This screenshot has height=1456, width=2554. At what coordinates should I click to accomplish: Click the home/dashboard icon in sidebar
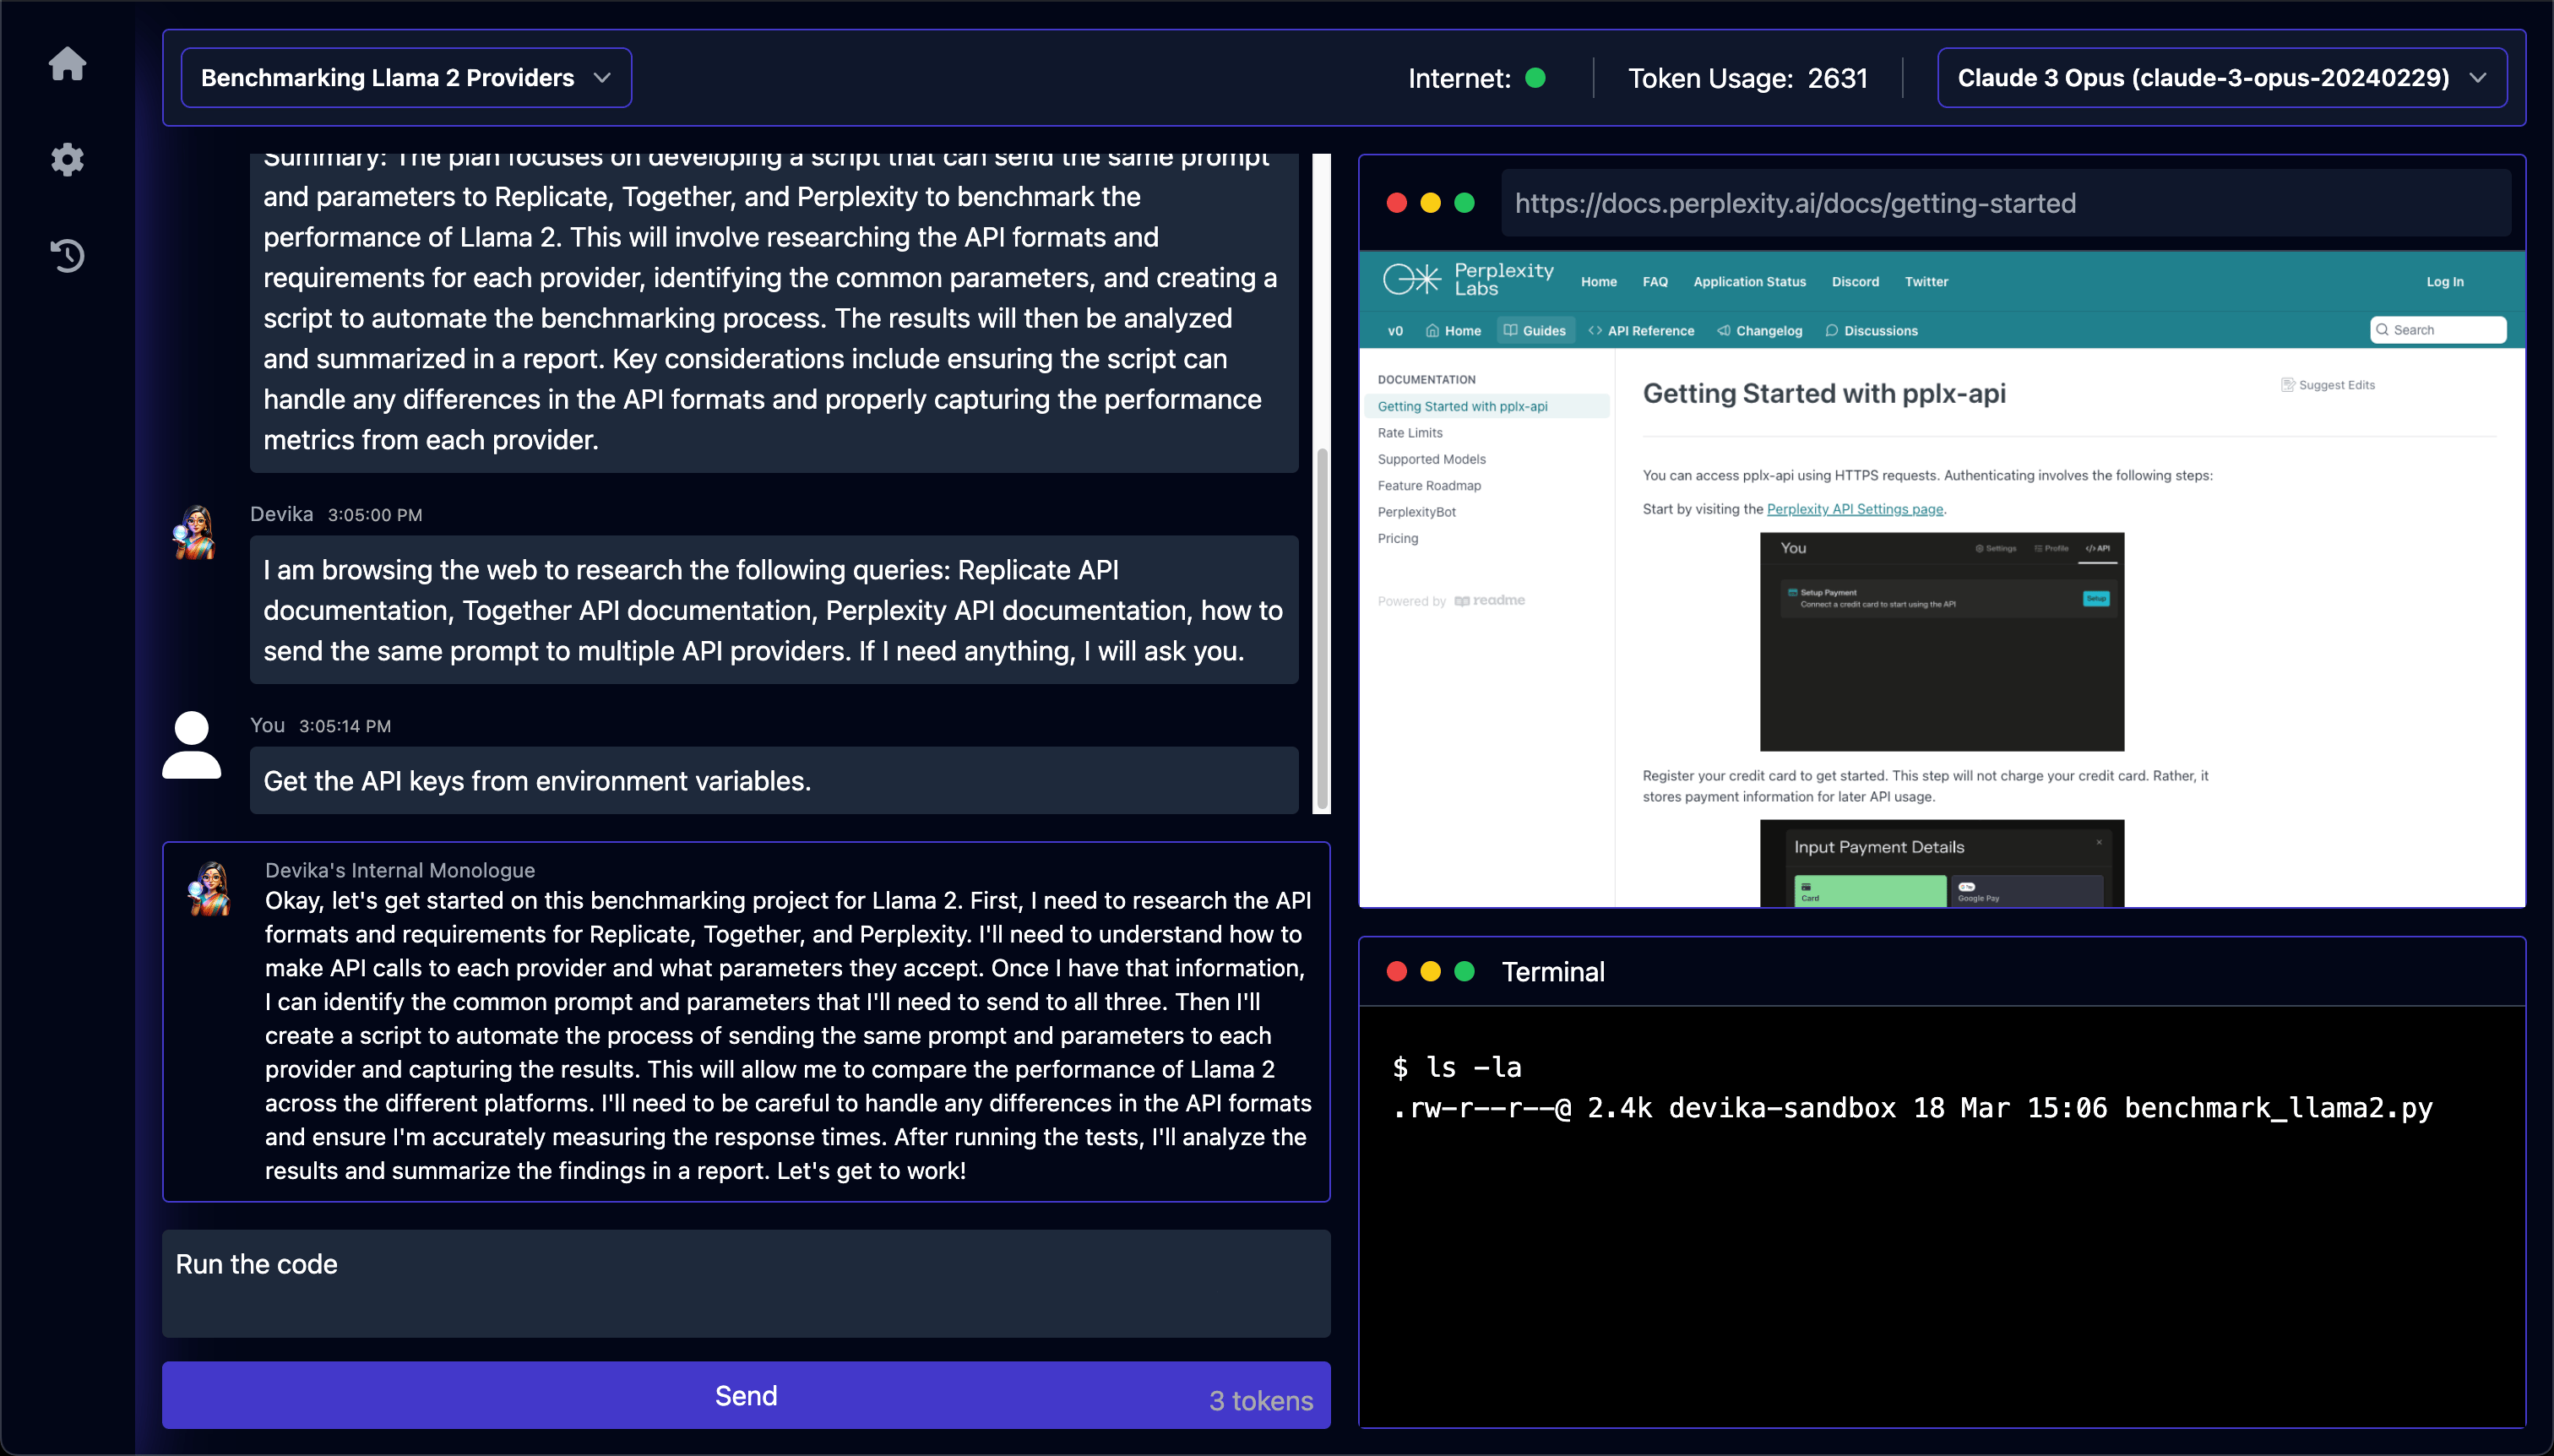tap(68, 65)
